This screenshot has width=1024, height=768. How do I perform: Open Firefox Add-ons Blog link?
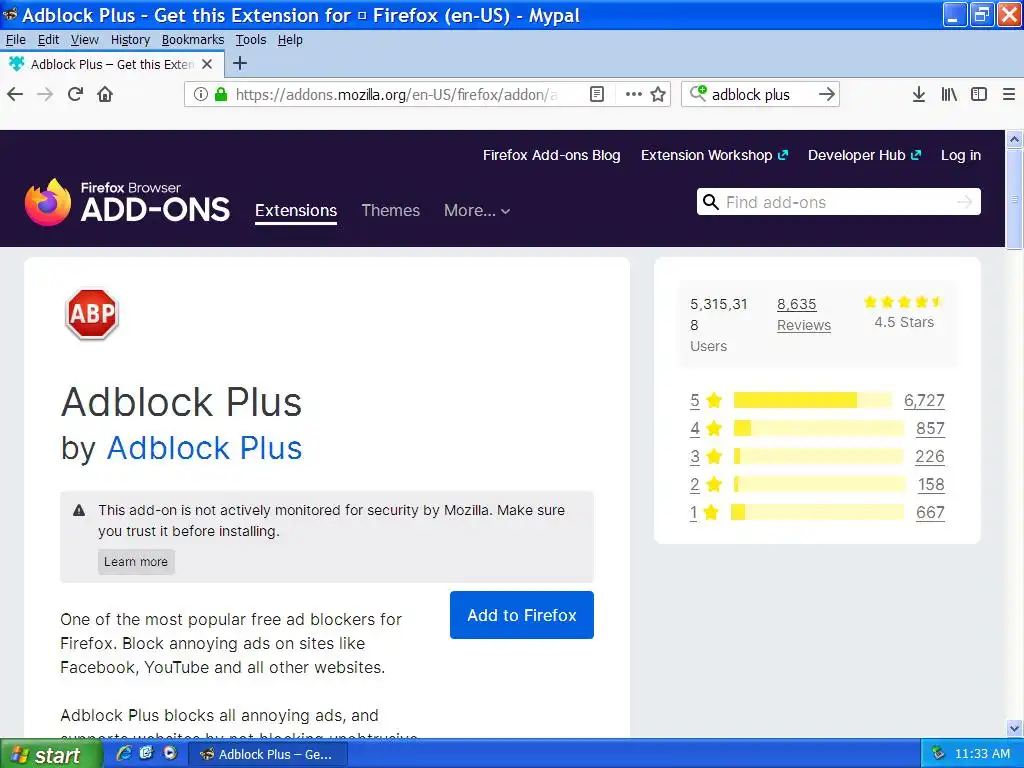(551, 155)
